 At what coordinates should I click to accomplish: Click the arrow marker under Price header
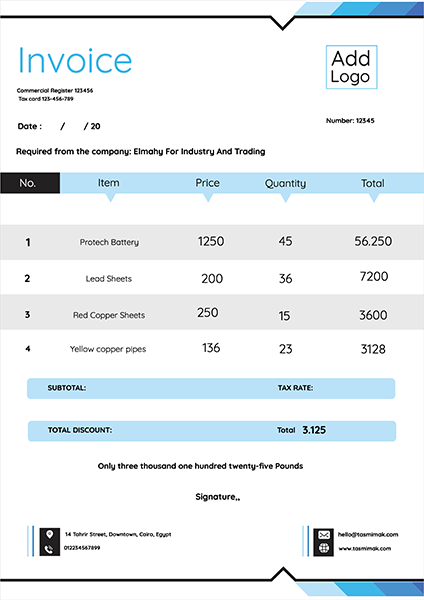208,197
